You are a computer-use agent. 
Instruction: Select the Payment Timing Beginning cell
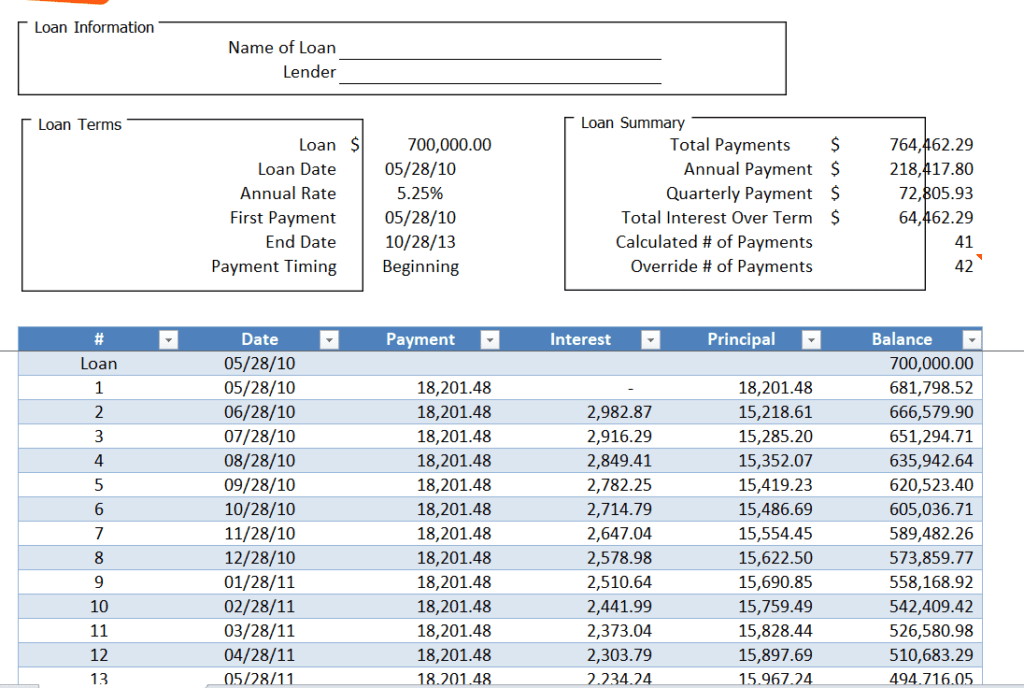point(421,266)
